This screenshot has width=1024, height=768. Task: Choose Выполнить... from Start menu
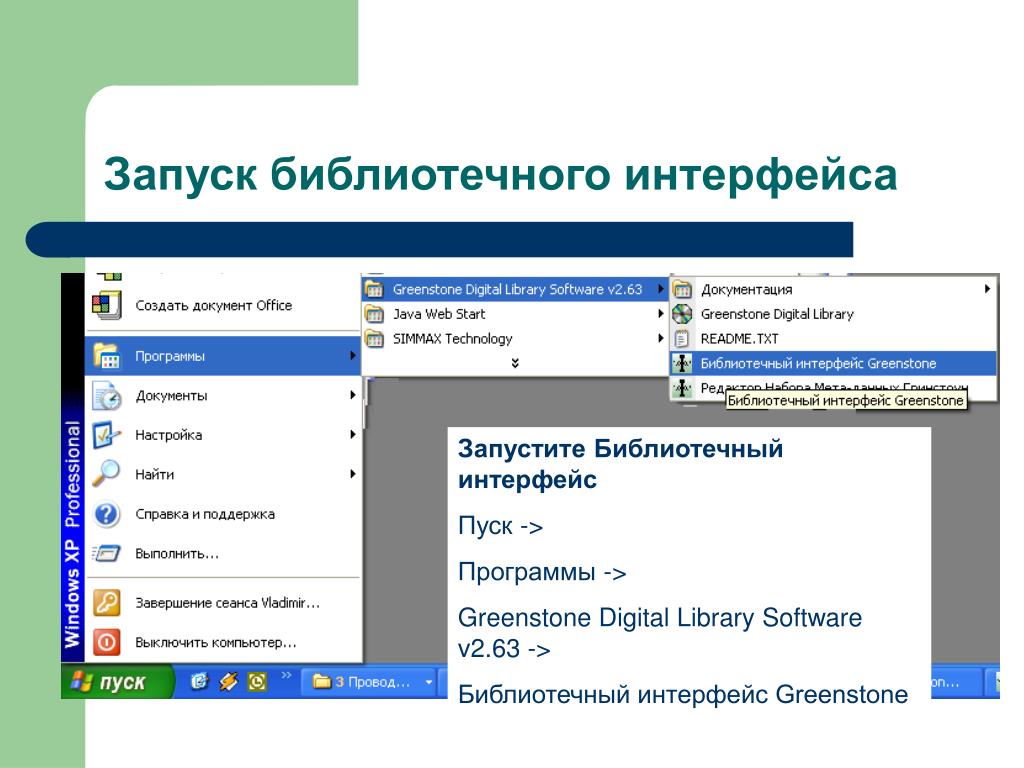click(x=223, y=554)
